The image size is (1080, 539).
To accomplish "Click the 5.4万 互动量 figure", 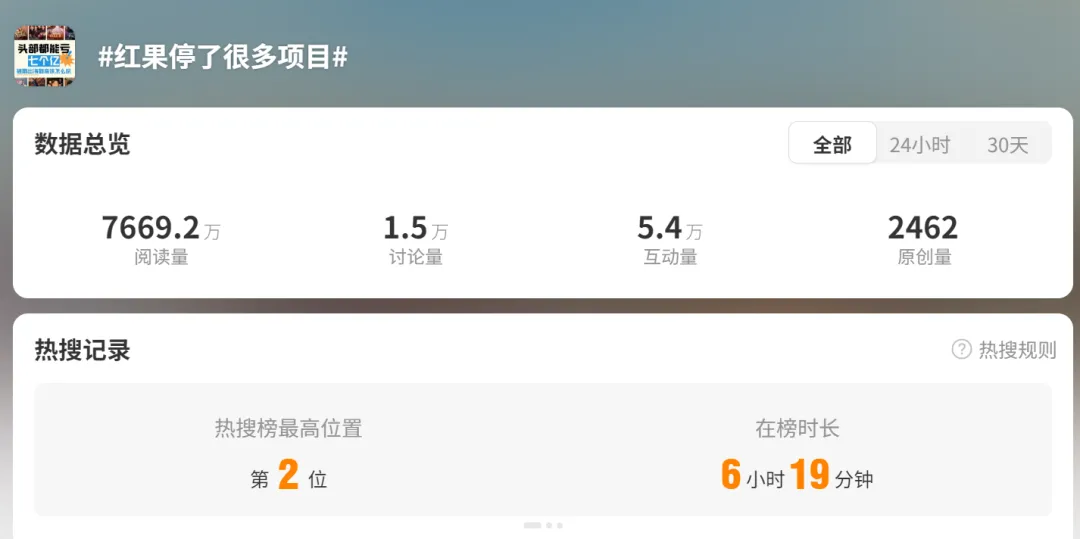I will pyautogui.click(x=669, y=228).
